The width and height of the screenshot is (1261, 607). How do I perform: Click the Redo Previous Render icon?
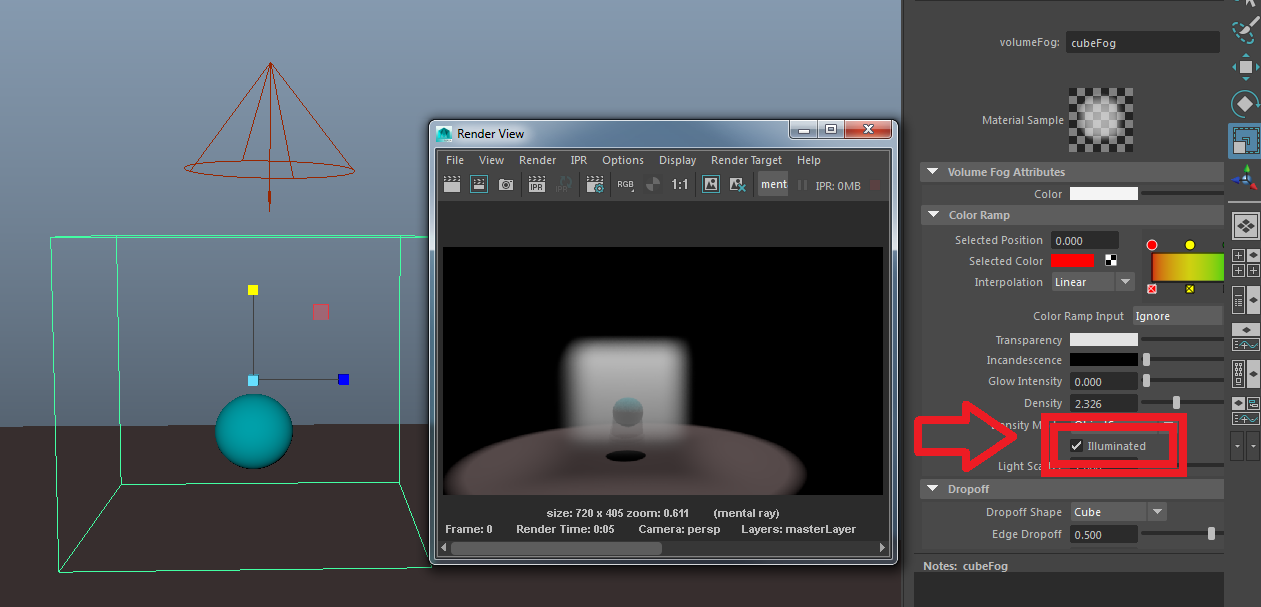point(452,184)
